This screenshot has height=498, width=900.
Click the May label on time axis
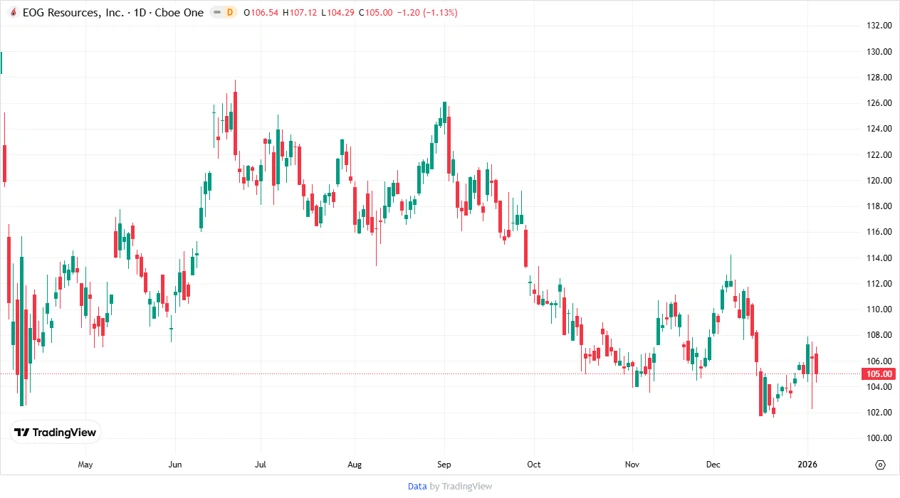(85, 464)
